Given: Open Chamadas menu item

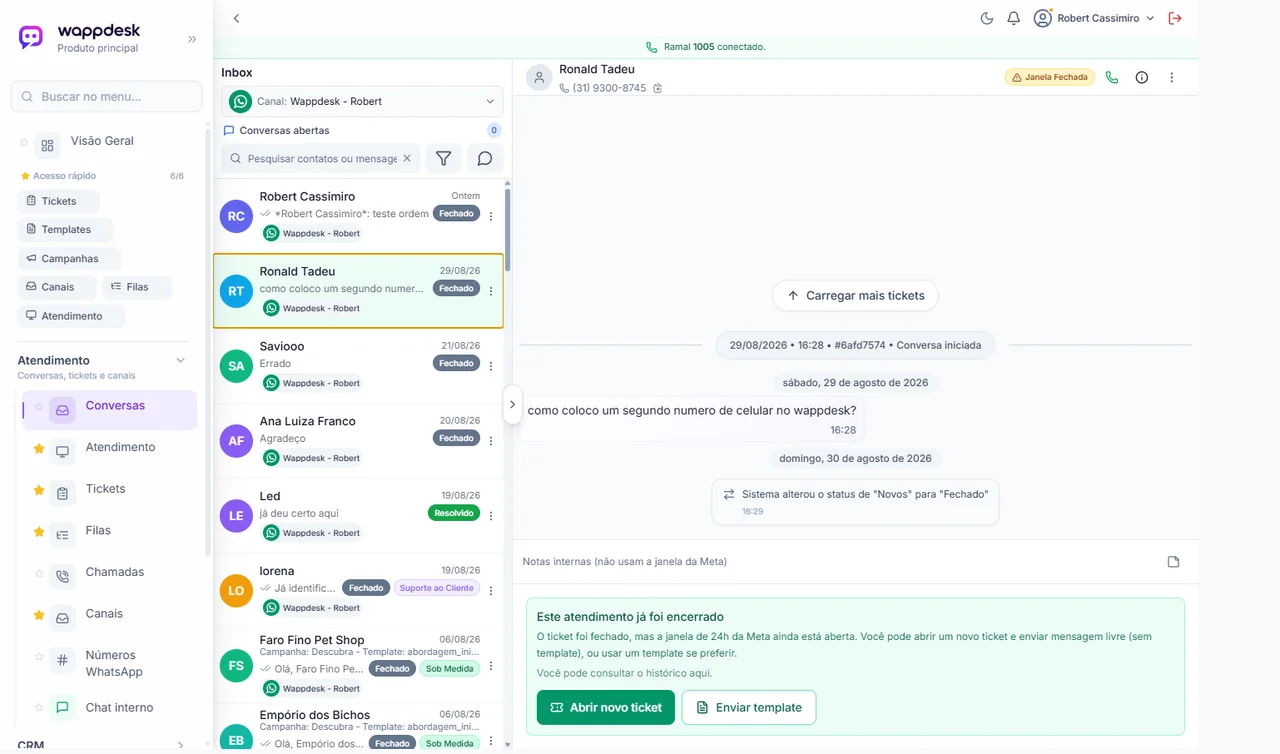Looking at the screenshot, I should [x=110, y=574].
